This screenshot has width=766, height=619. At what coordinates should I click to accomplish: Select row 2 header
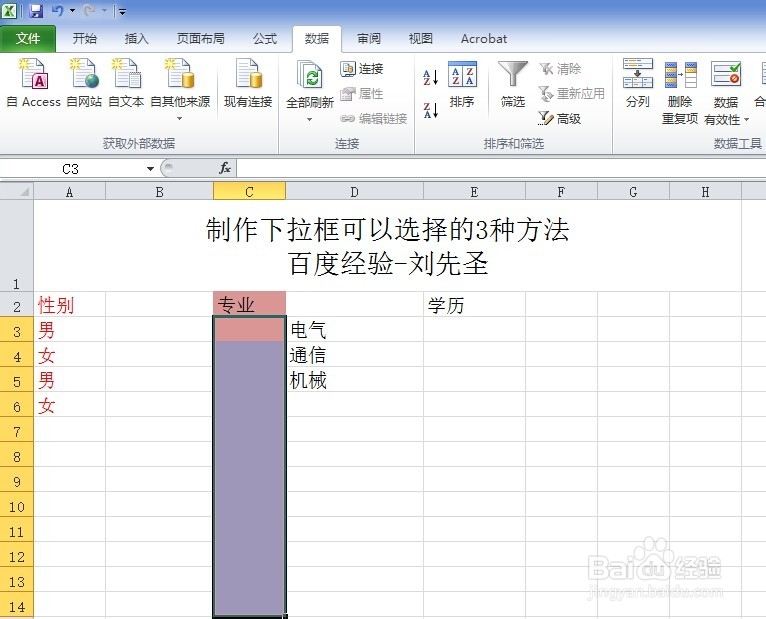click(x=17, y=306)
